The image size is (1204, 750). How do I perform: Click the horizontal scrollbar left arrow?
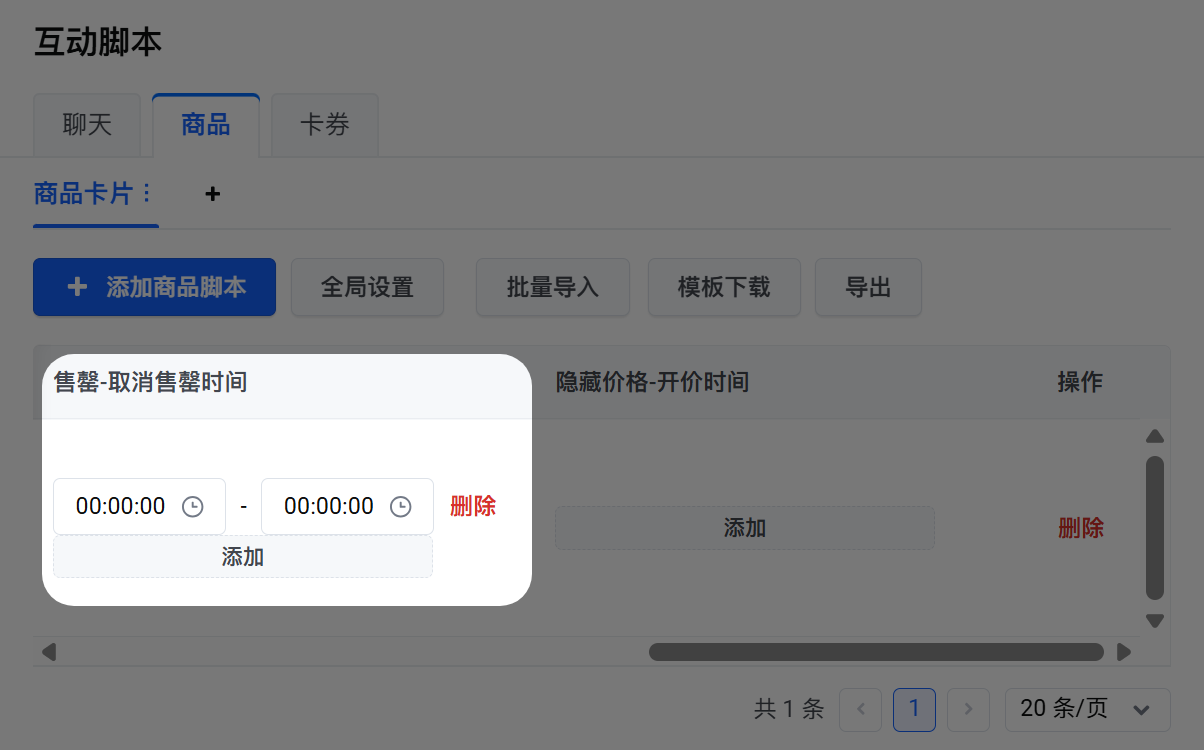click(48, 652)
